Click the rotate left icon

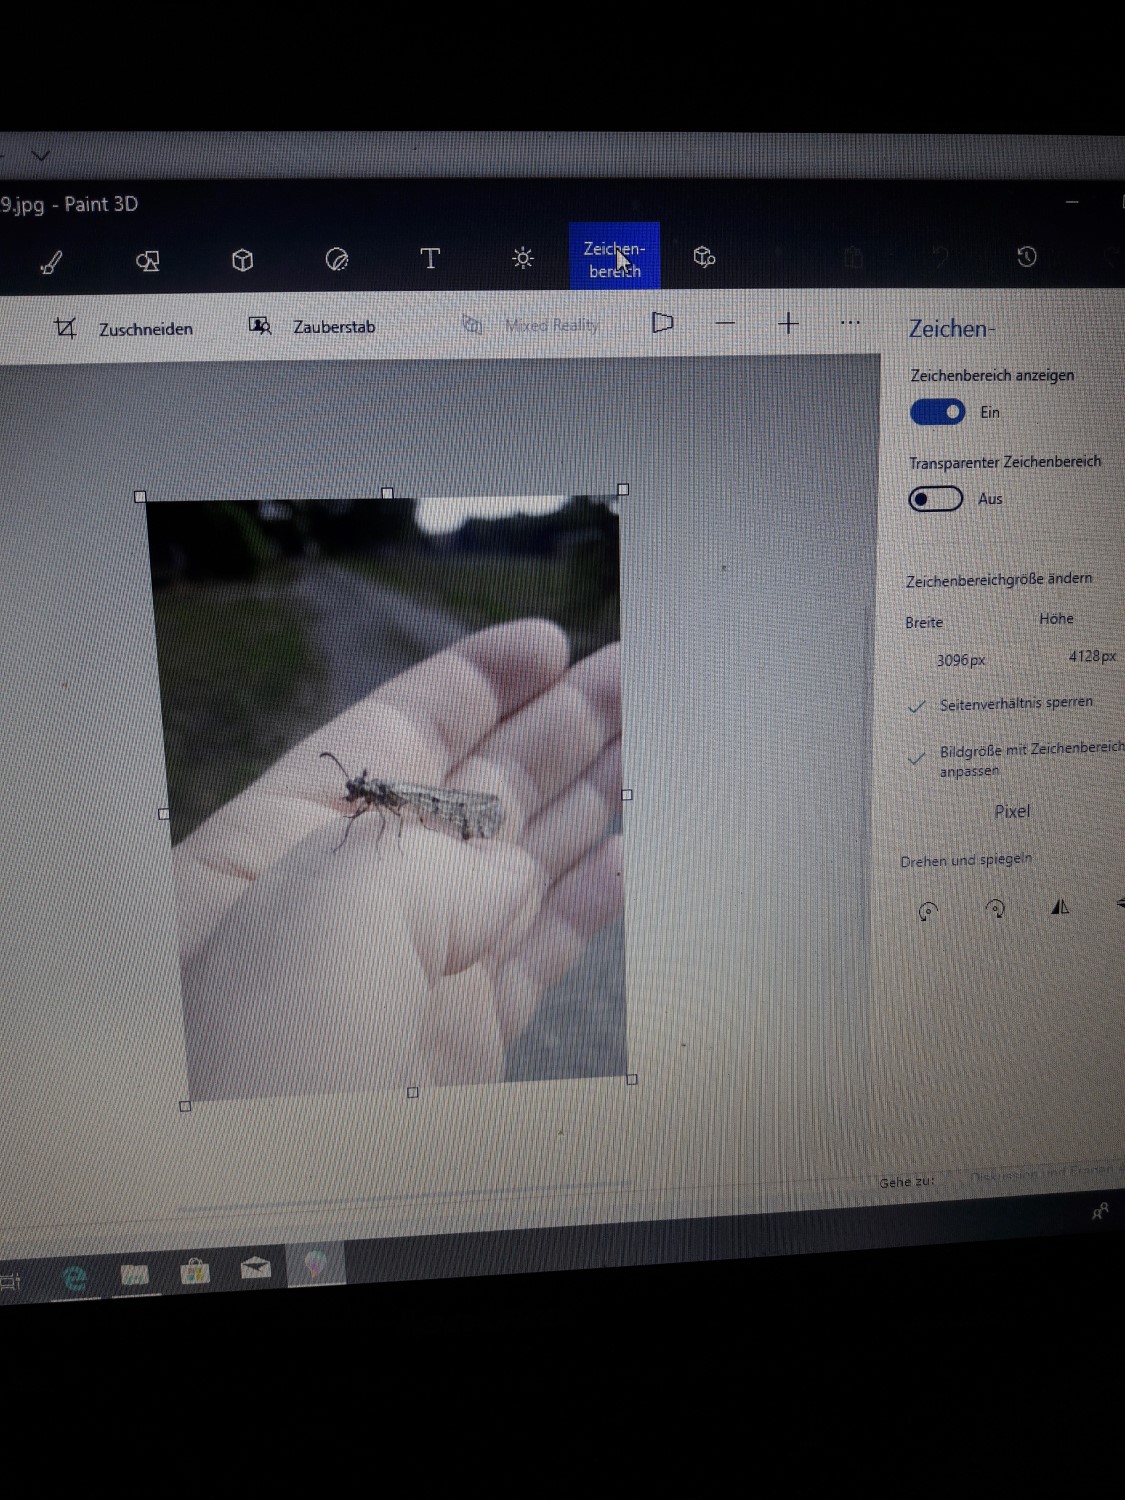(928, 910)
